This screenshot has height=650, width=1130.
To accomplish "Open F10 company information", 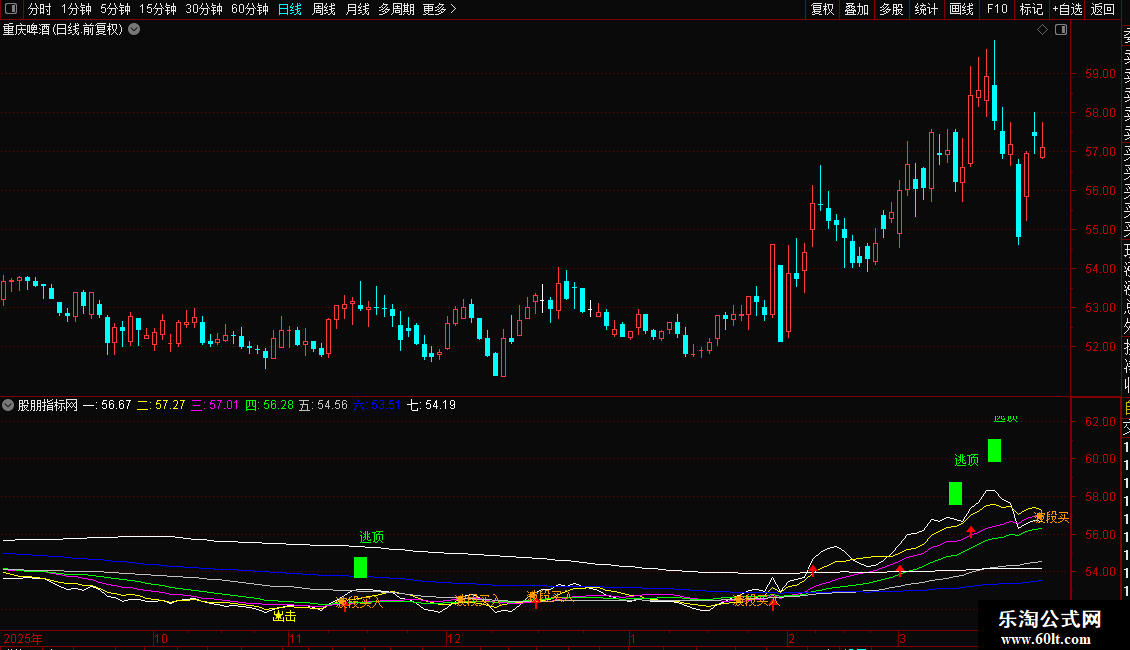I will (x=997, y=10).
